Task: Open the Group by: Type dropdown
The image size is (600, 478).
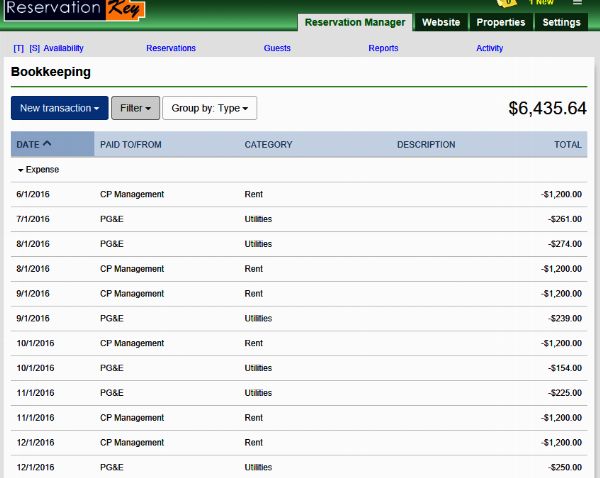Action: pos(209,108)
